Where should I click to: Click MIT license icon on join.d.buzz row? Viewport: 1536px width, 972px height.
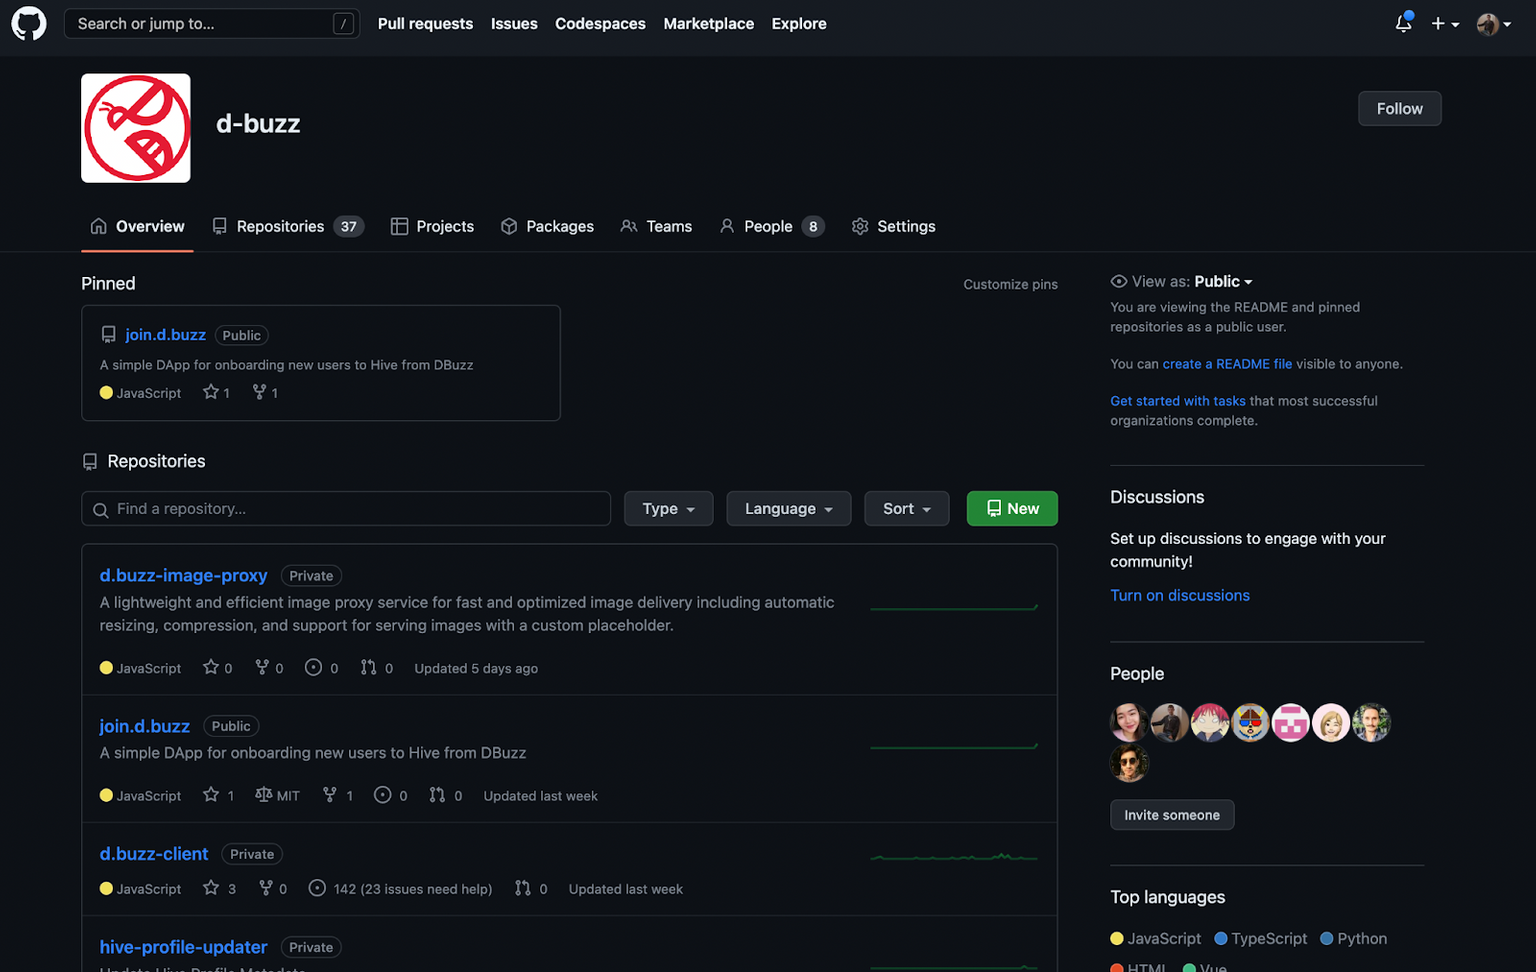tap(263, 796)
